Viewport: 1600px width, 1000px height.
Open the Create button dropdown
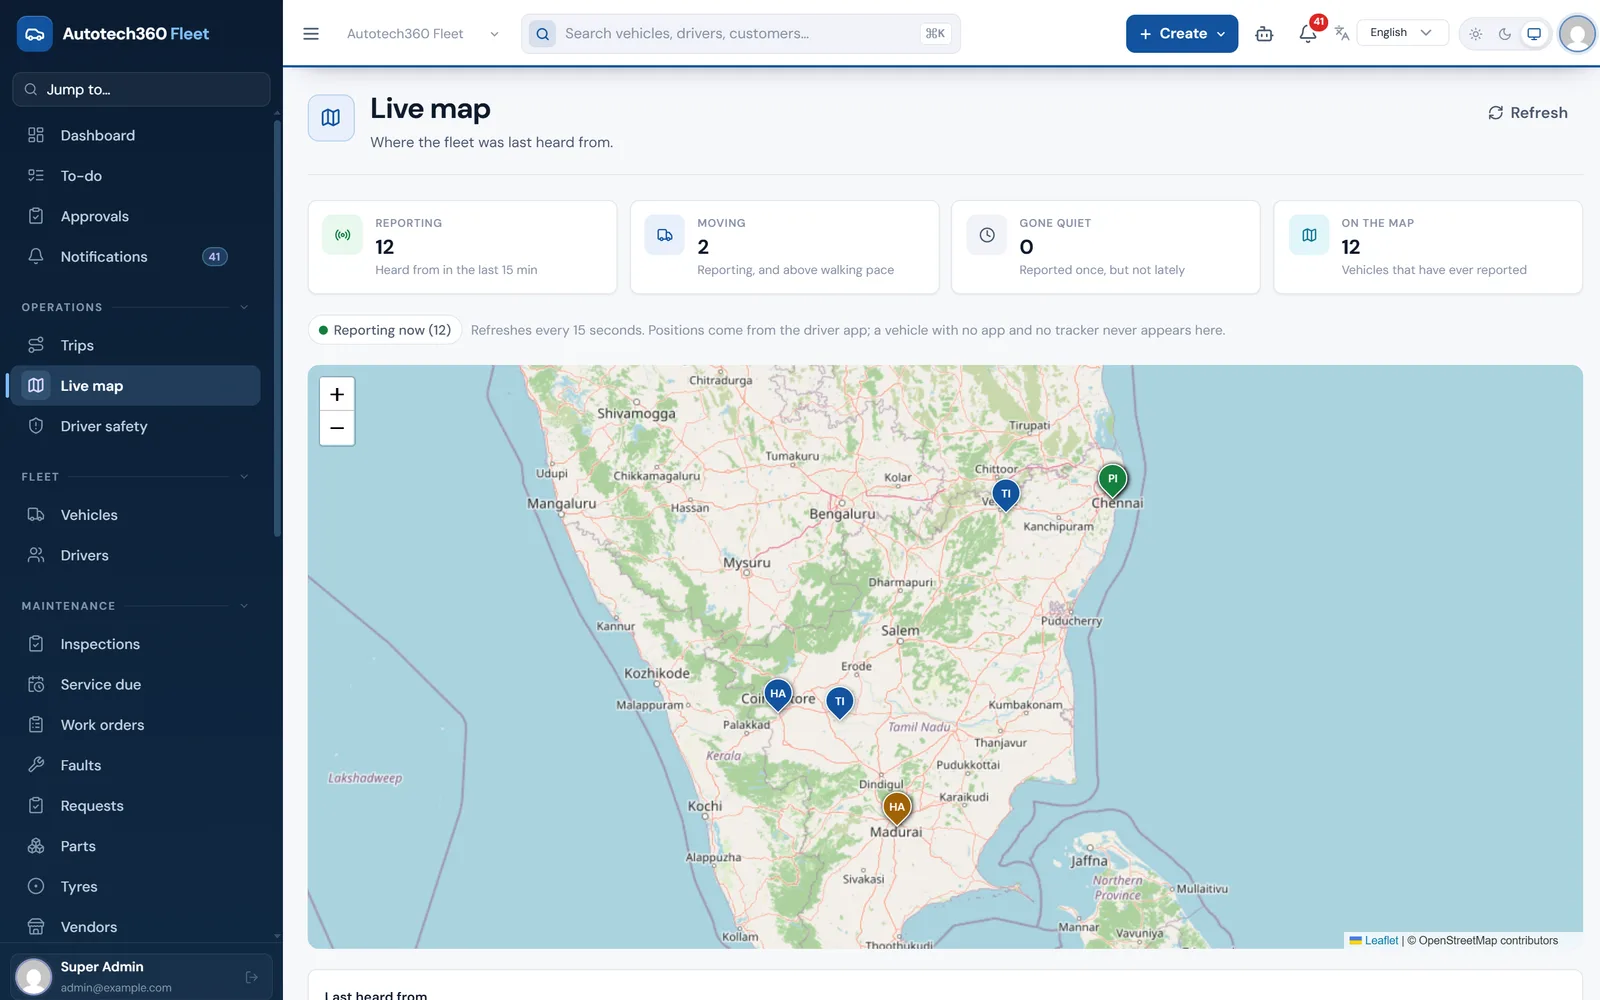click(x=1182, y=34)
